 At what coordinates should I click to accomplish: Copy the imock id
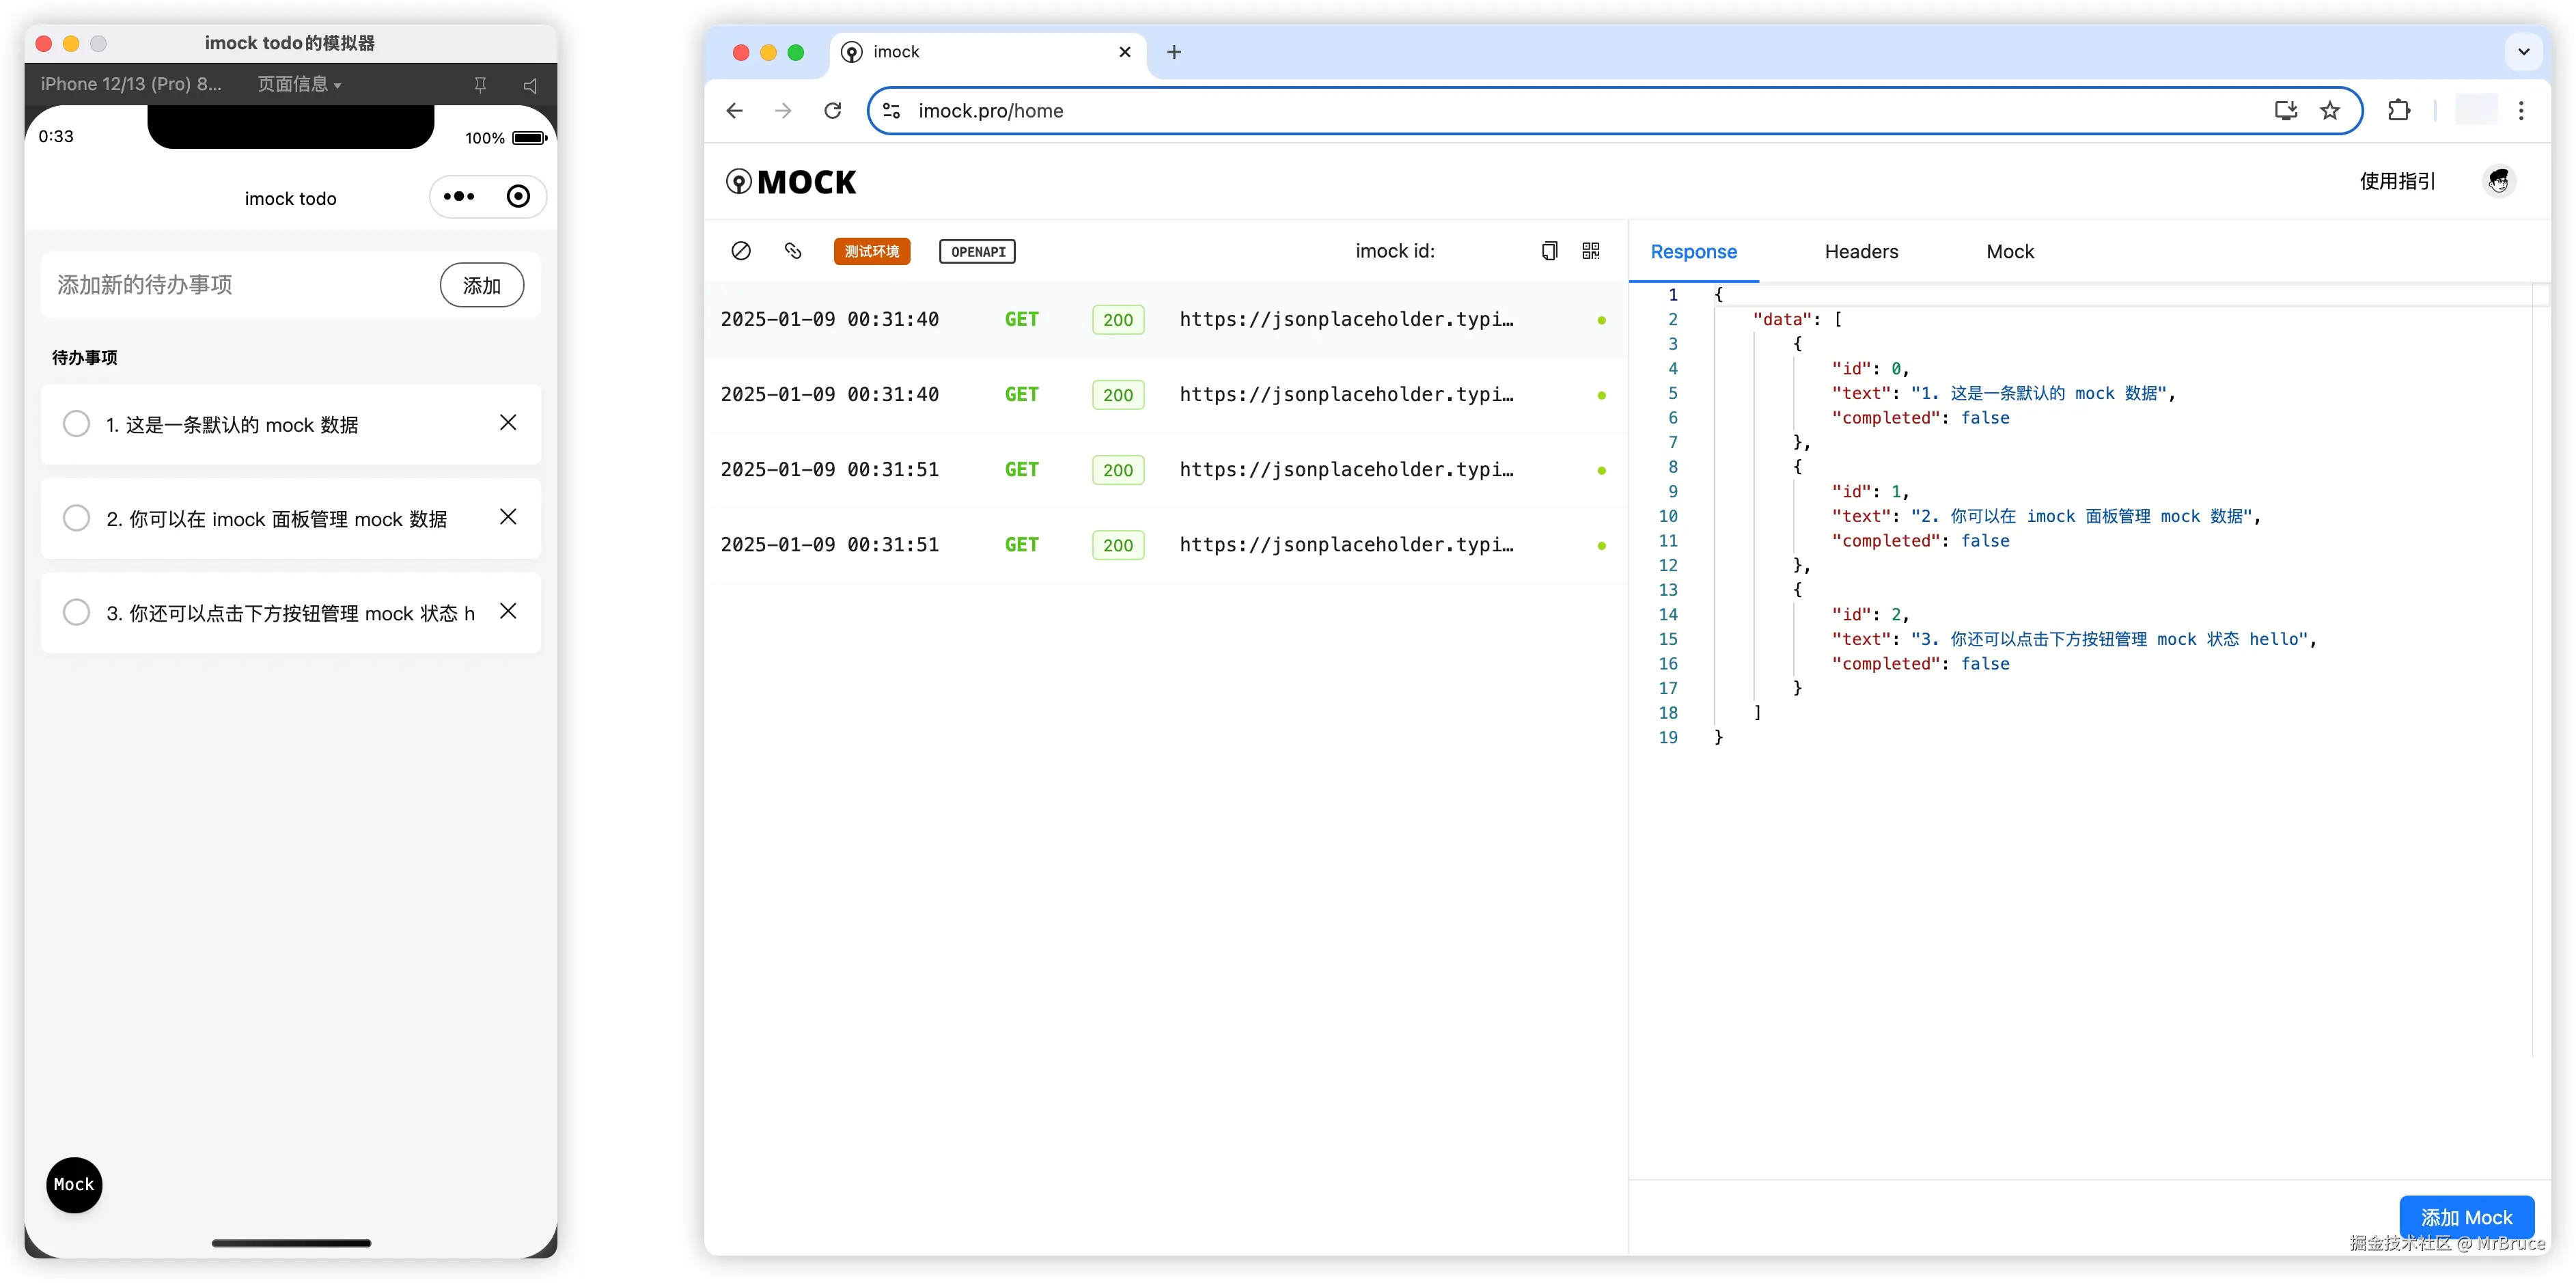(1549, 251)
